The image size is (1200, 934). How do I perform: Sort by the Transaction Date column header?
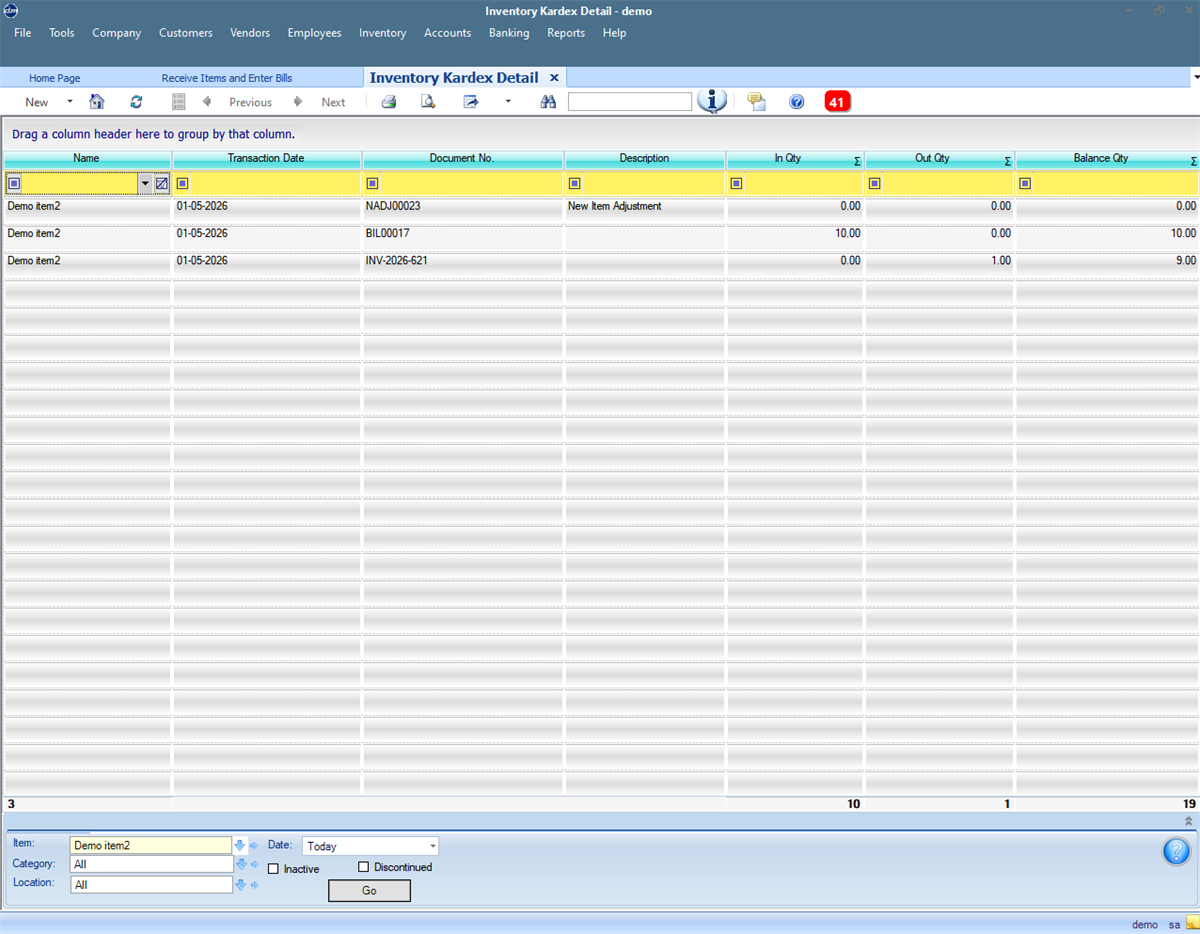[x=266, y=159]
